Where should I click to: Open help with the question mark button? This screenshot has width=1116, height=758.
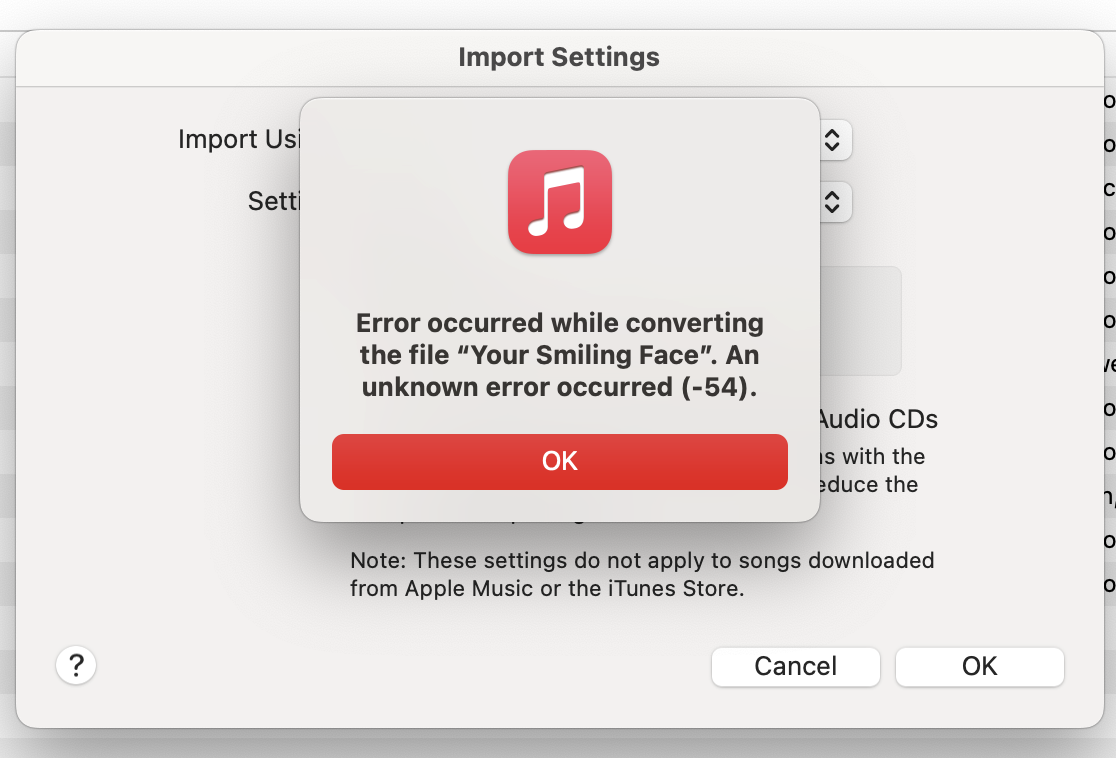(76, 665)
